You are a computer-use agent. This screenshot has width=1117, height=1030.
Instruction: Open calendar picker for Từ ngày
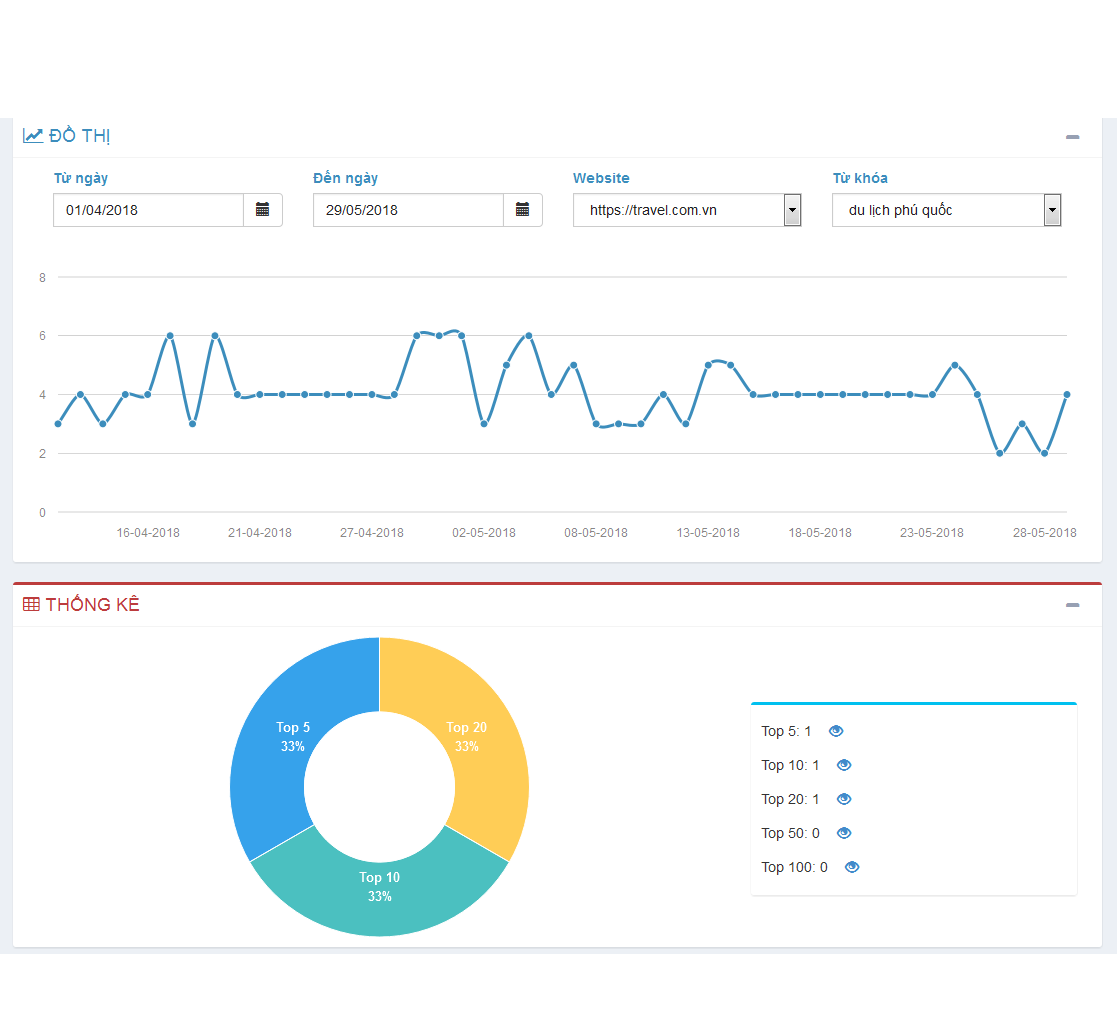coord(263,210)
